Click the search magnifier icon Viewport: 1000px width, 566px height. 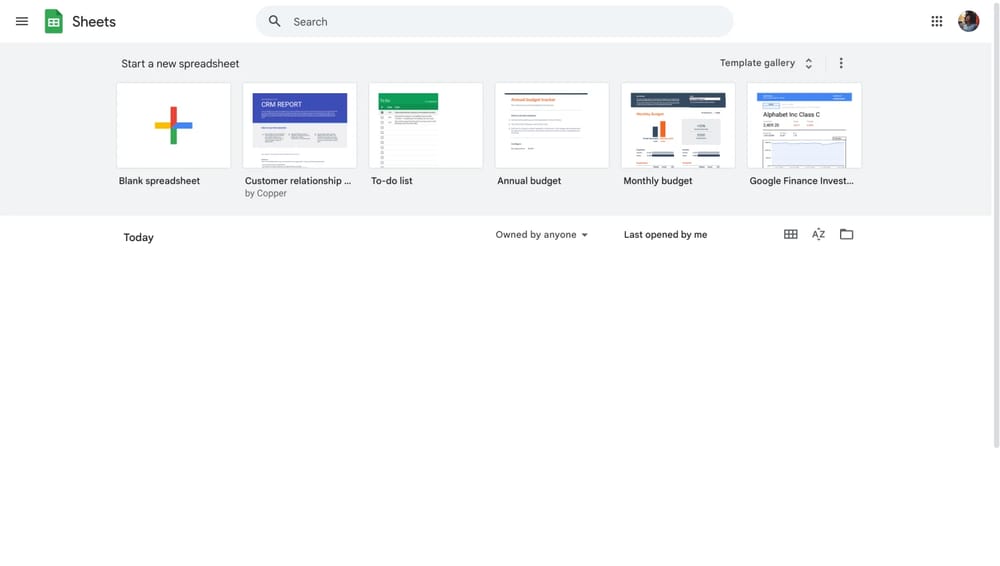pos(275,21)
